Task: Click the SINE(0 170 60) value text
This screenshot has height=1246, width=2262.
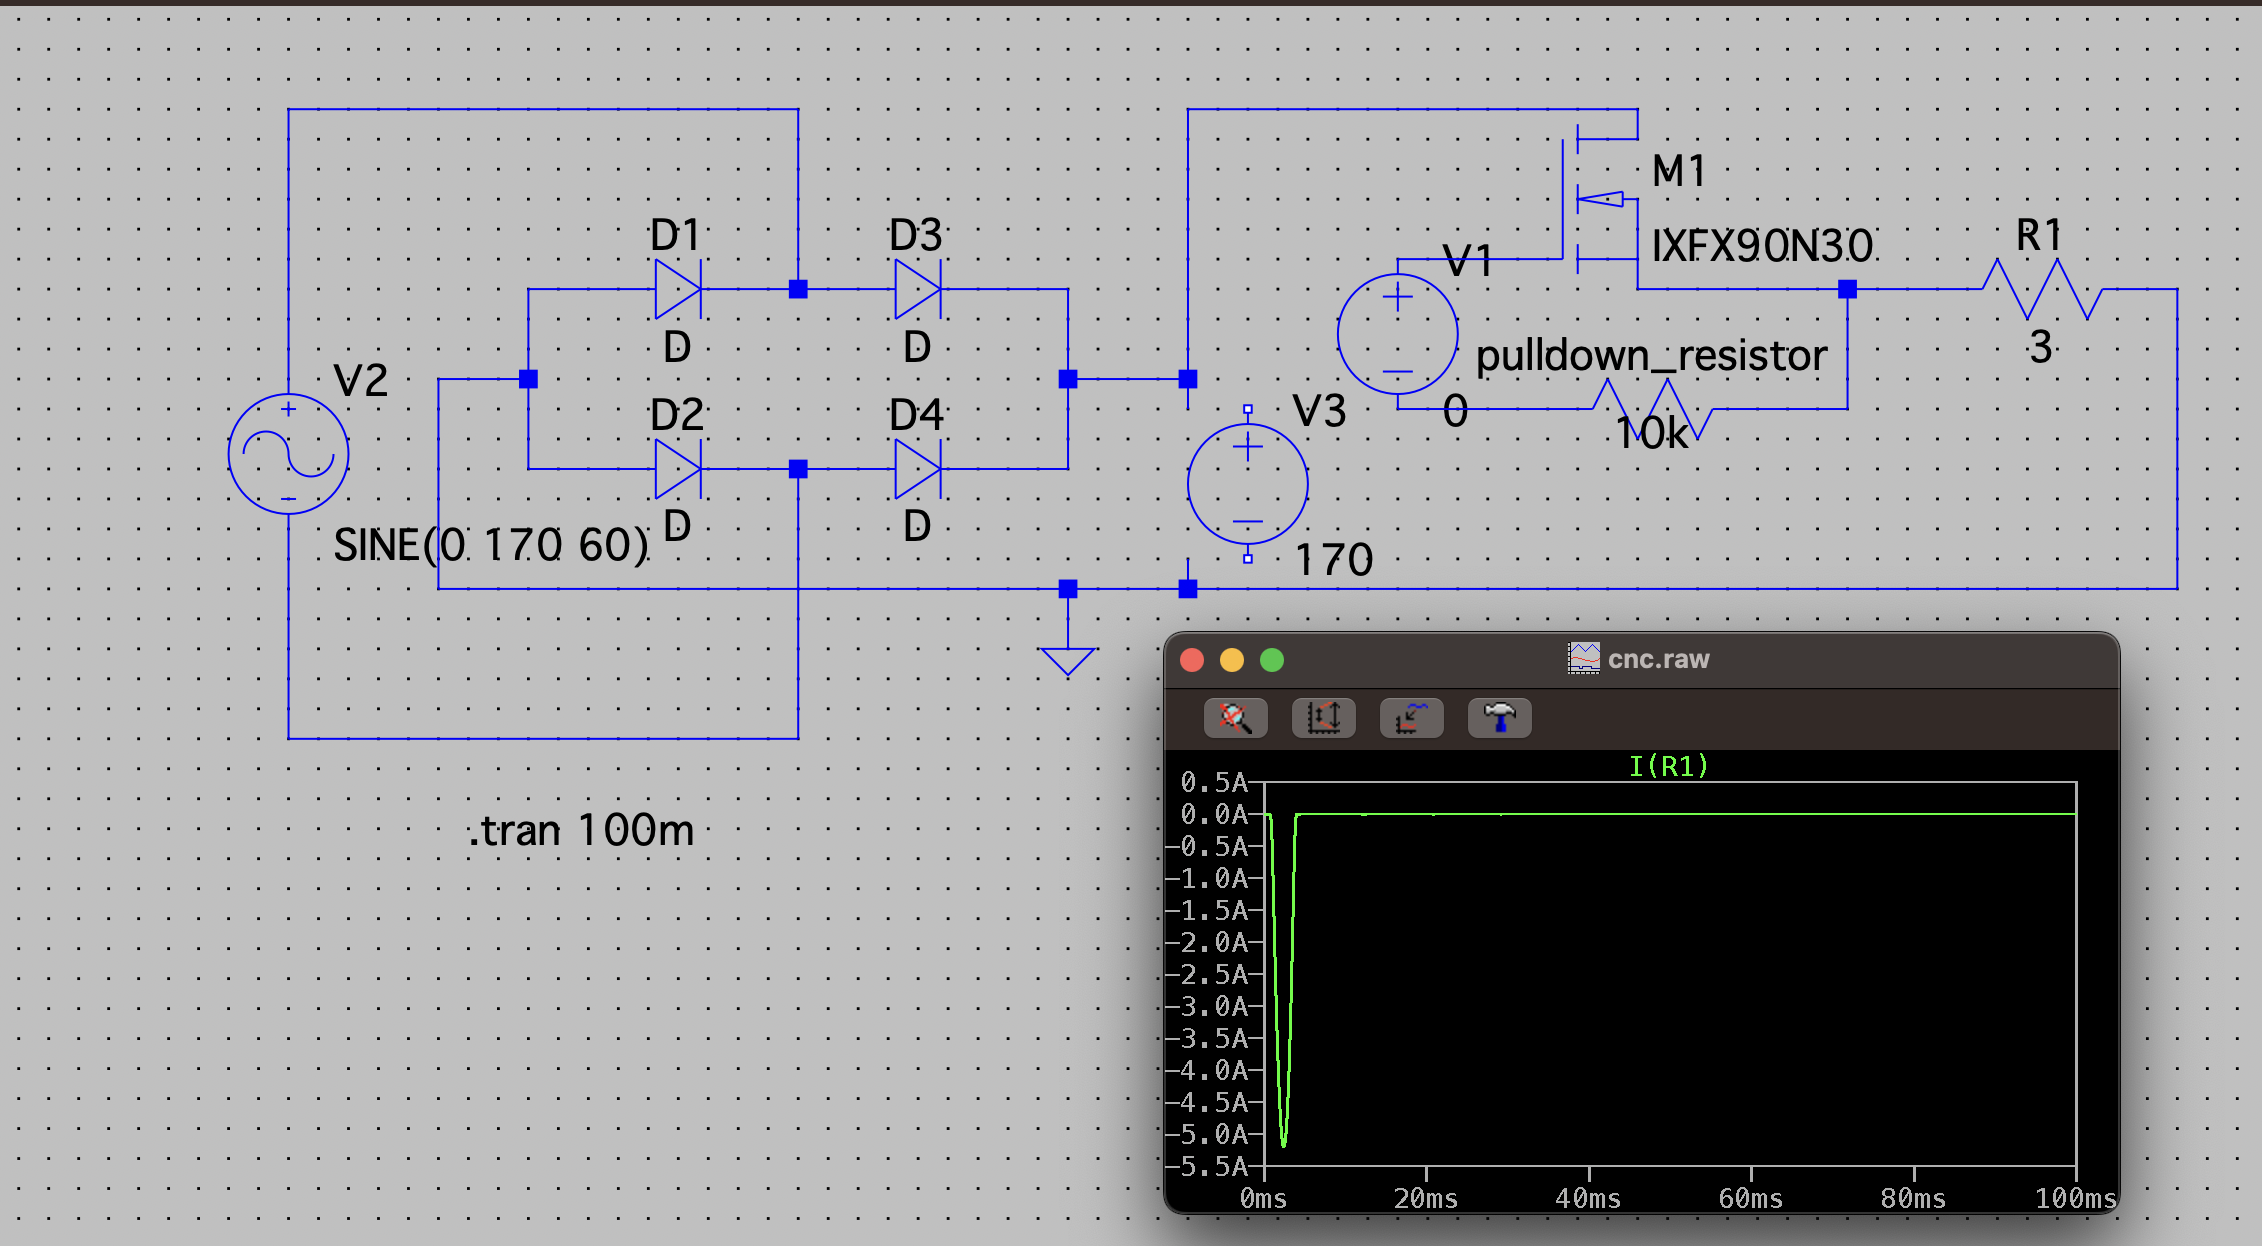Action: tap(491, 545)
